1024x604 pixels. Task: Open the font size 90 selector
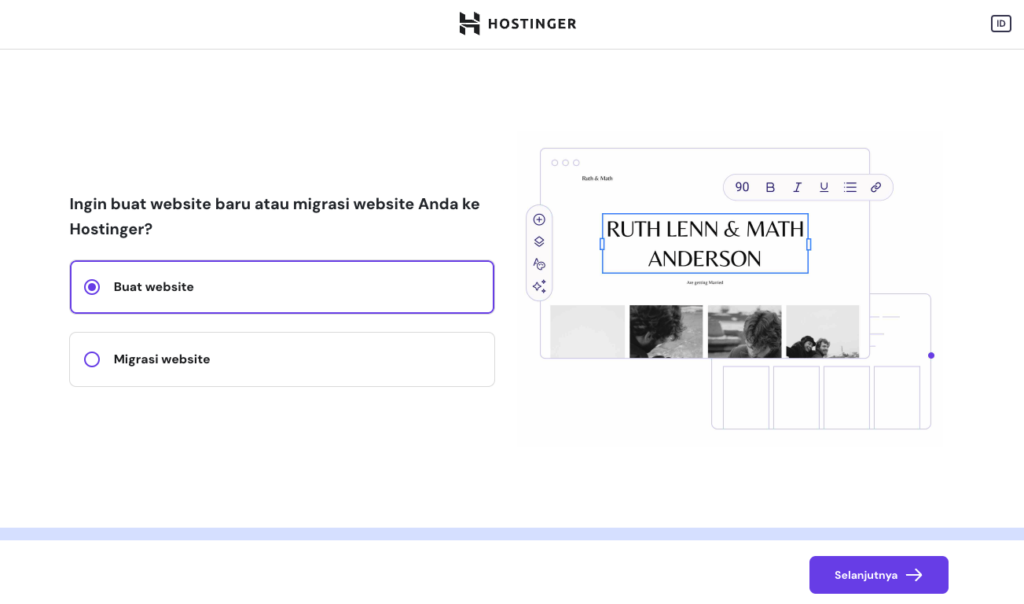pyautogui.click(x=742, y=187)
